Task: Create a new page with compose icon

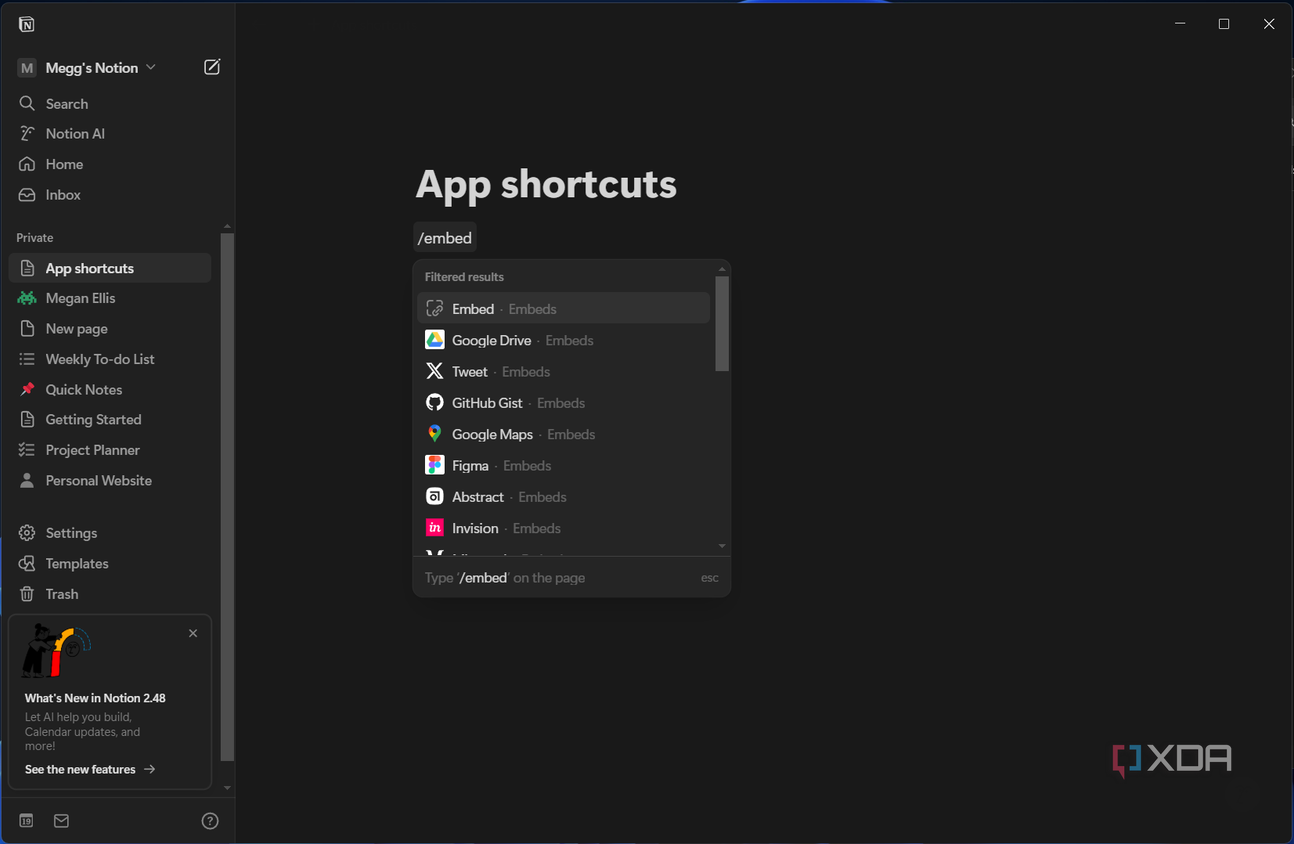Action: 212,67
